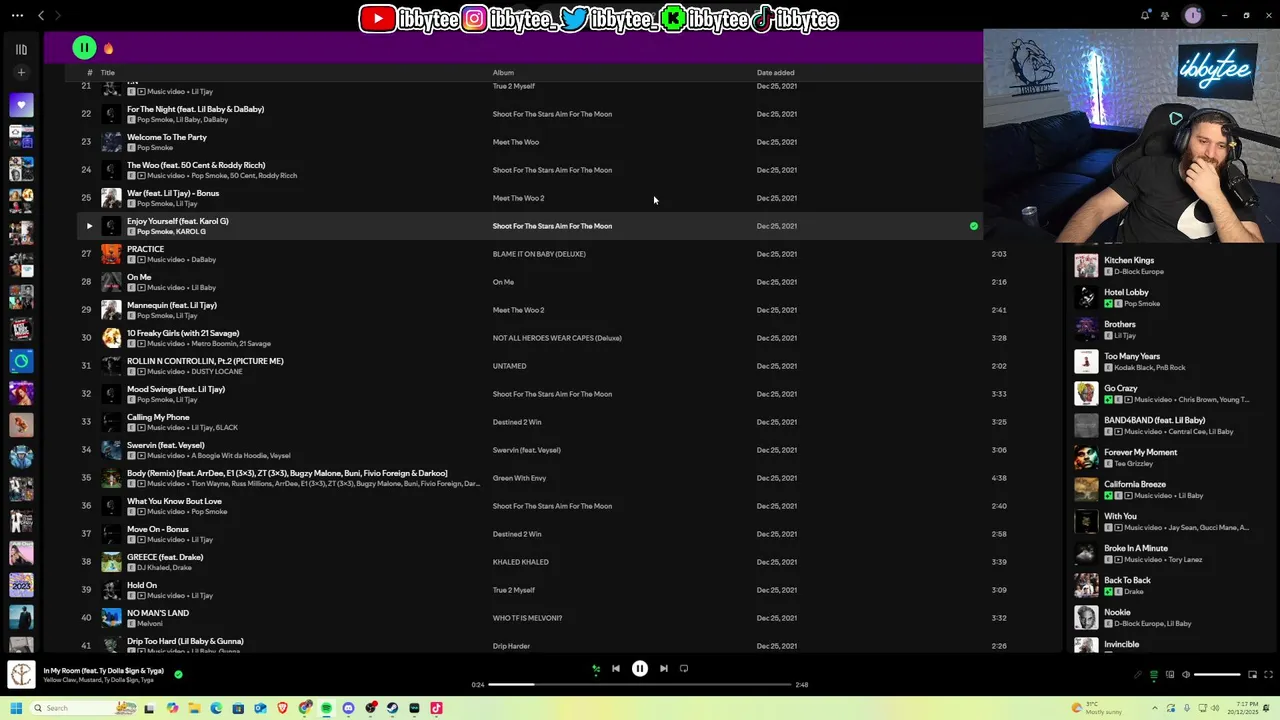This screenshot has height=720, width=1280.
Task: Click now playing album cover
Action: coord(21,675)
